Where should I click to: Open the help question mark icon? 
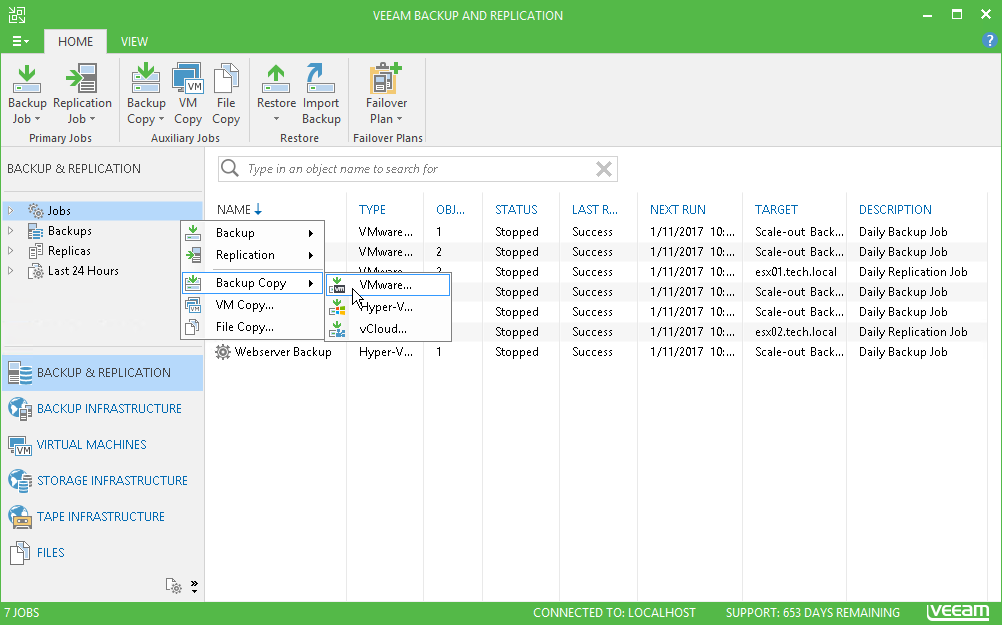pyautogui.click(x=989, y=41)
